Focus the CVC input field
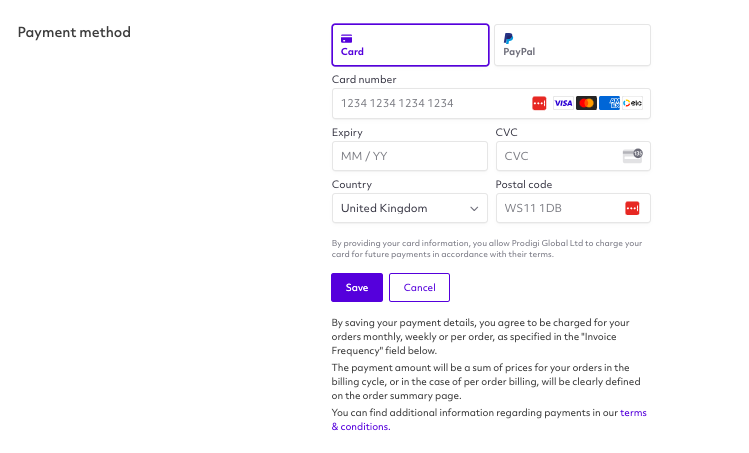The width and height of the screenshot is (749, 453). click(573, 156)
